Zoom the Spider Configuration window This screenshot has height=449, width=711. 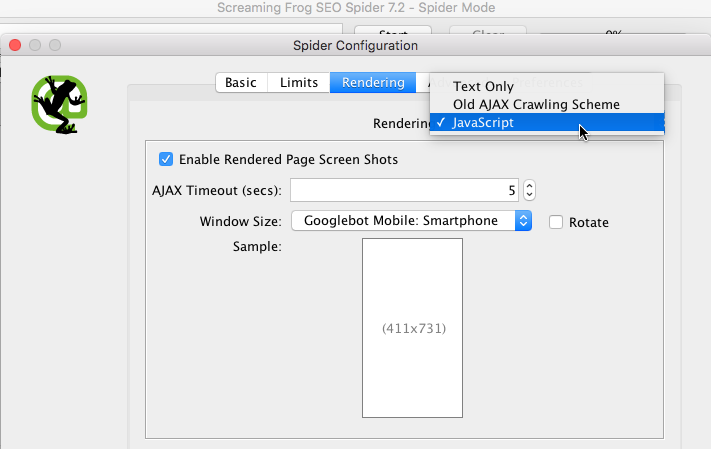click(54, 45)
